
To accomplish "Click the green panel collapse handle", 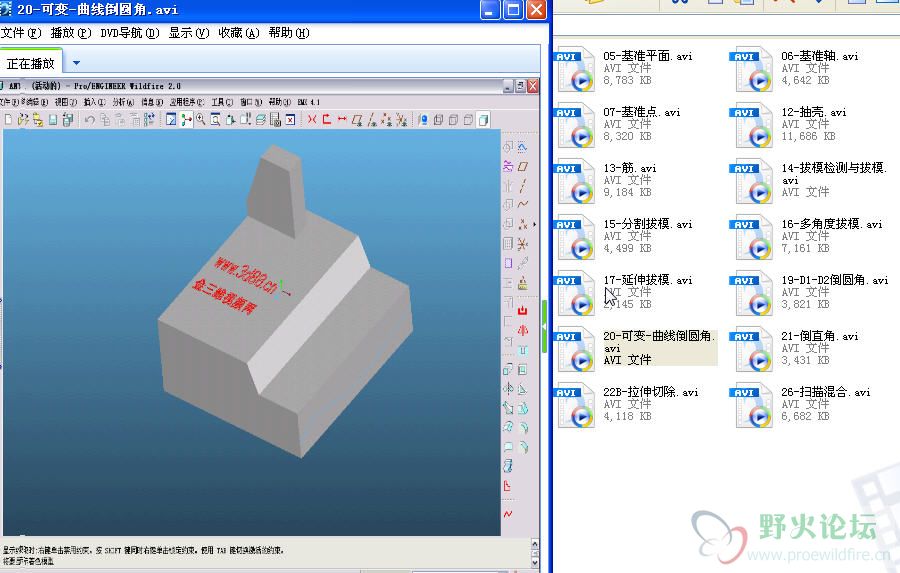I will 544,326.
